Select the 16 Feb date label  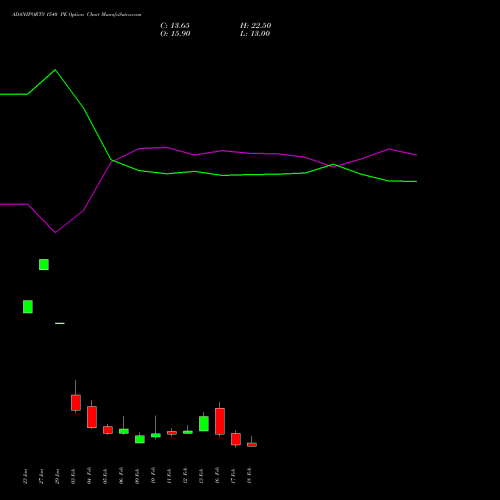(x=218, y=476)
